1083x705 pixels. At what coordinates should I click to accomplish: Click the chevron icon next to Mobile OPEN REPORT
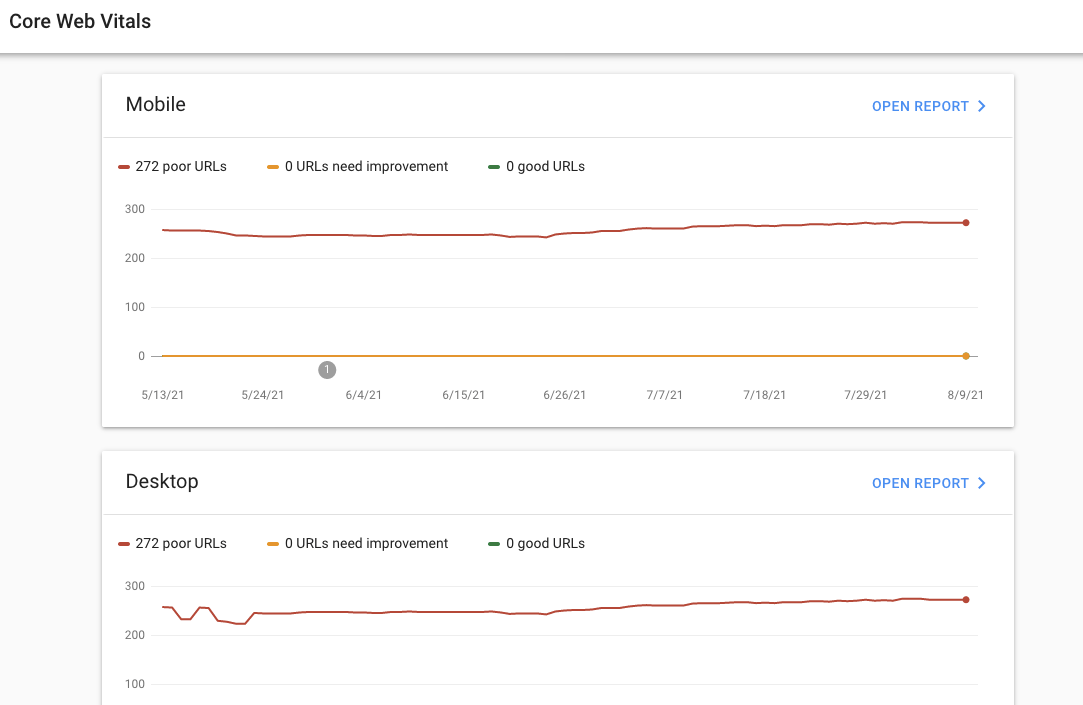982,106
